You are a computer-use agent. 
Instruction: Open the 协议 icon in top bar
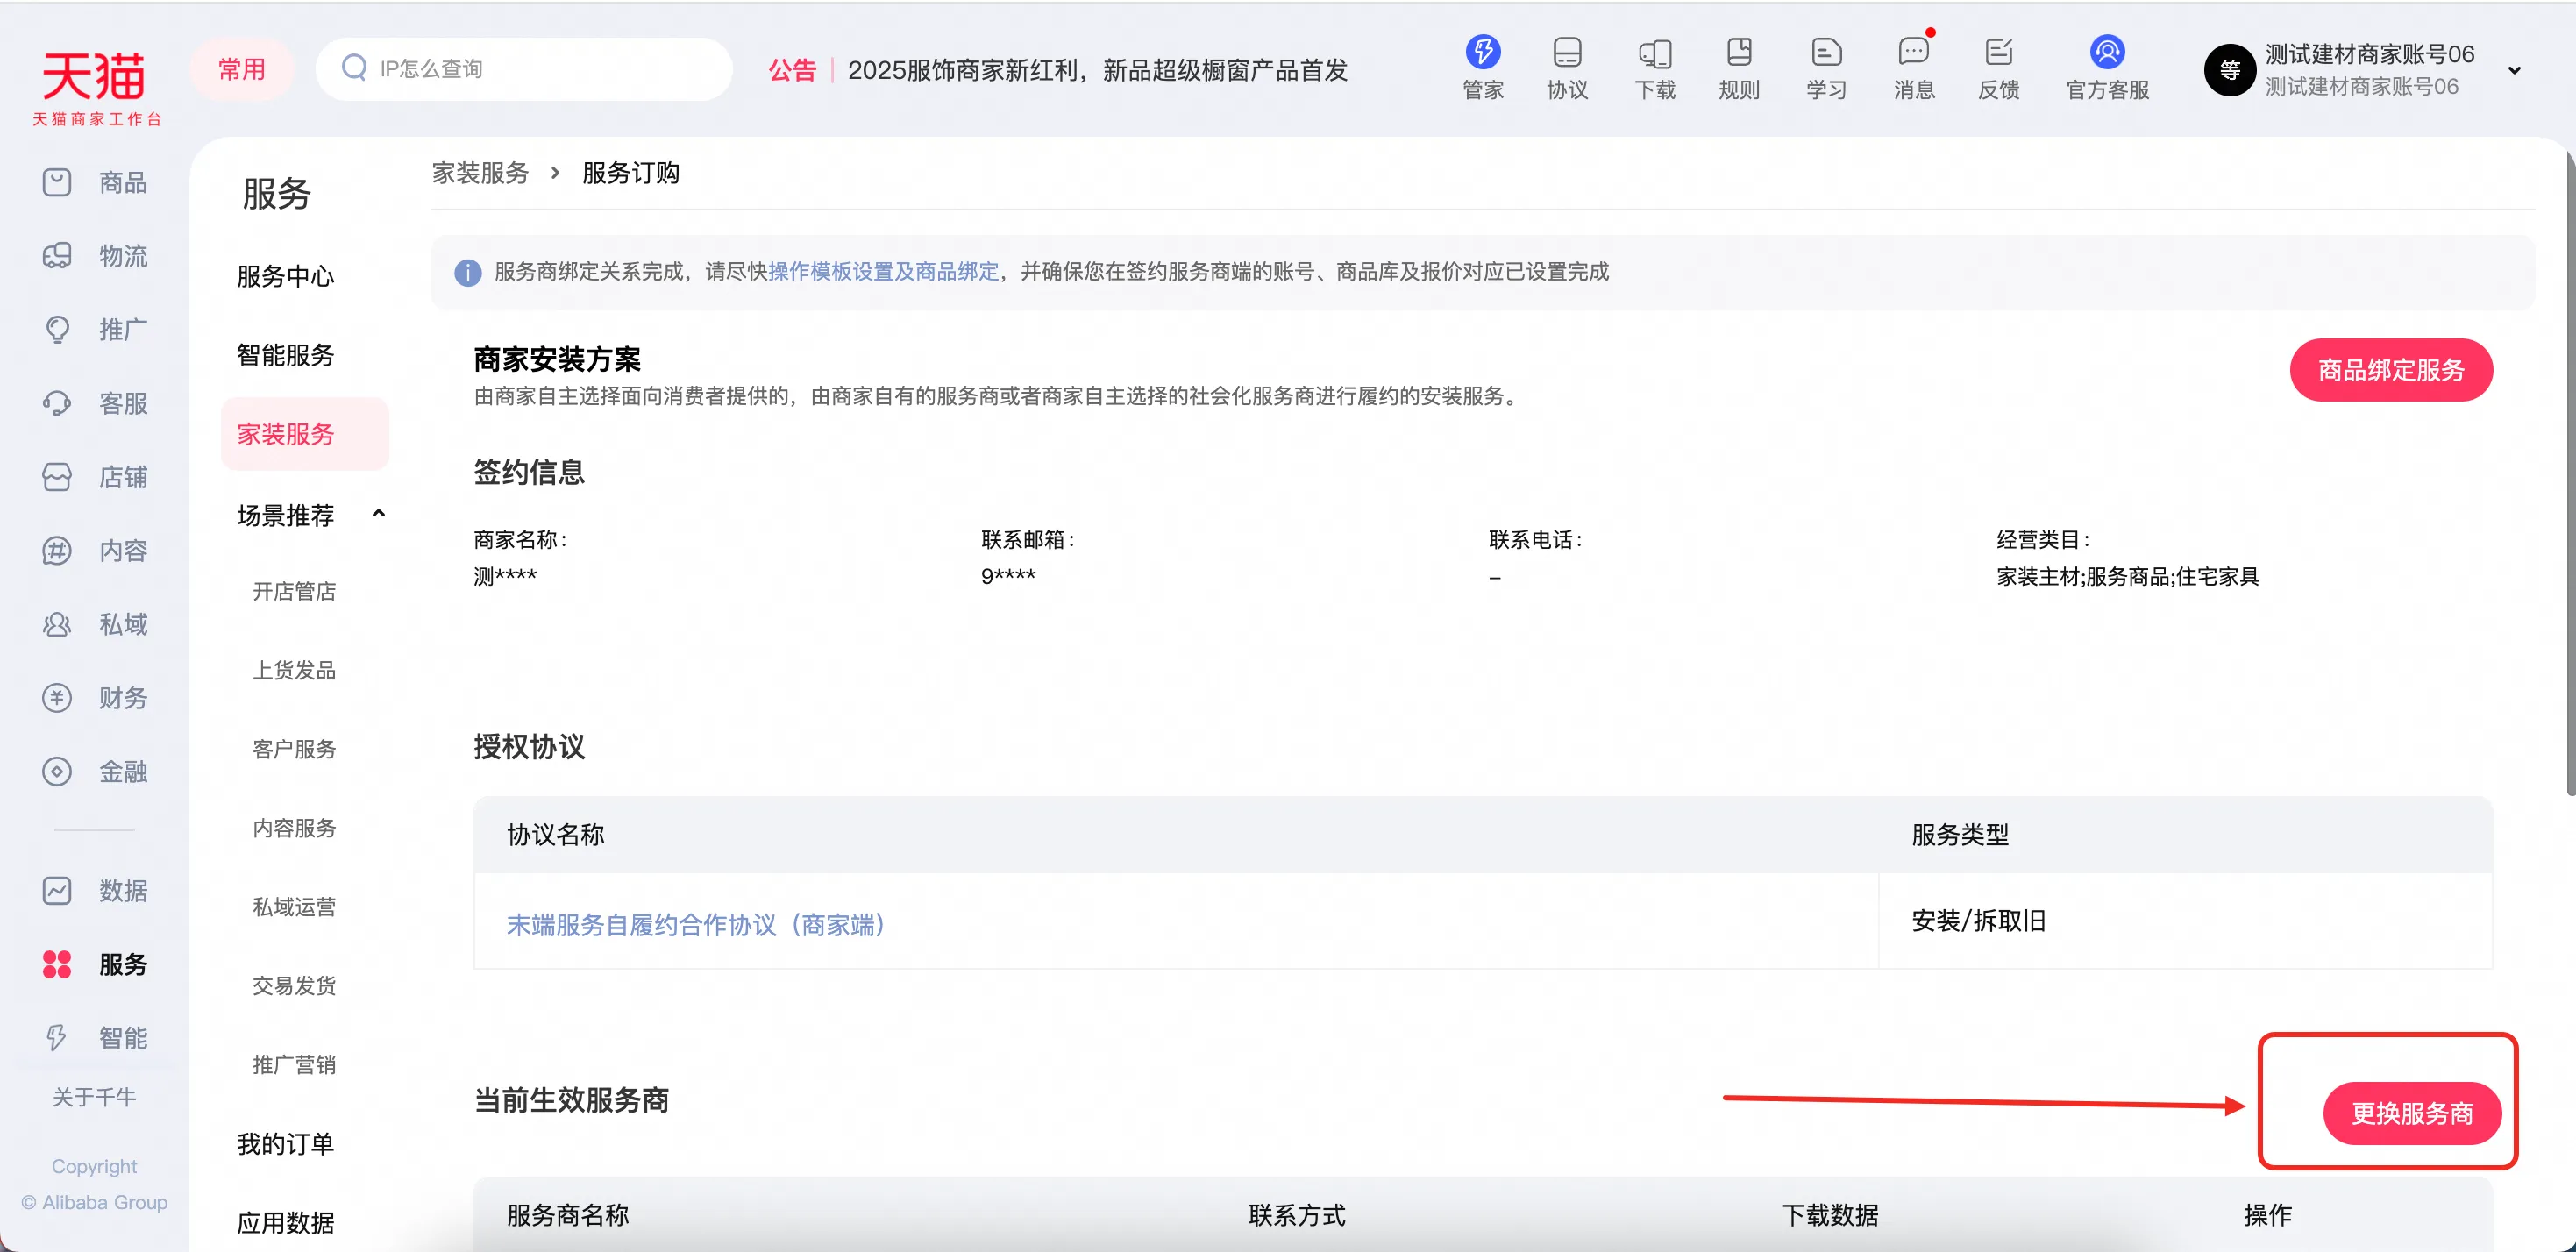coord(1567,68)
